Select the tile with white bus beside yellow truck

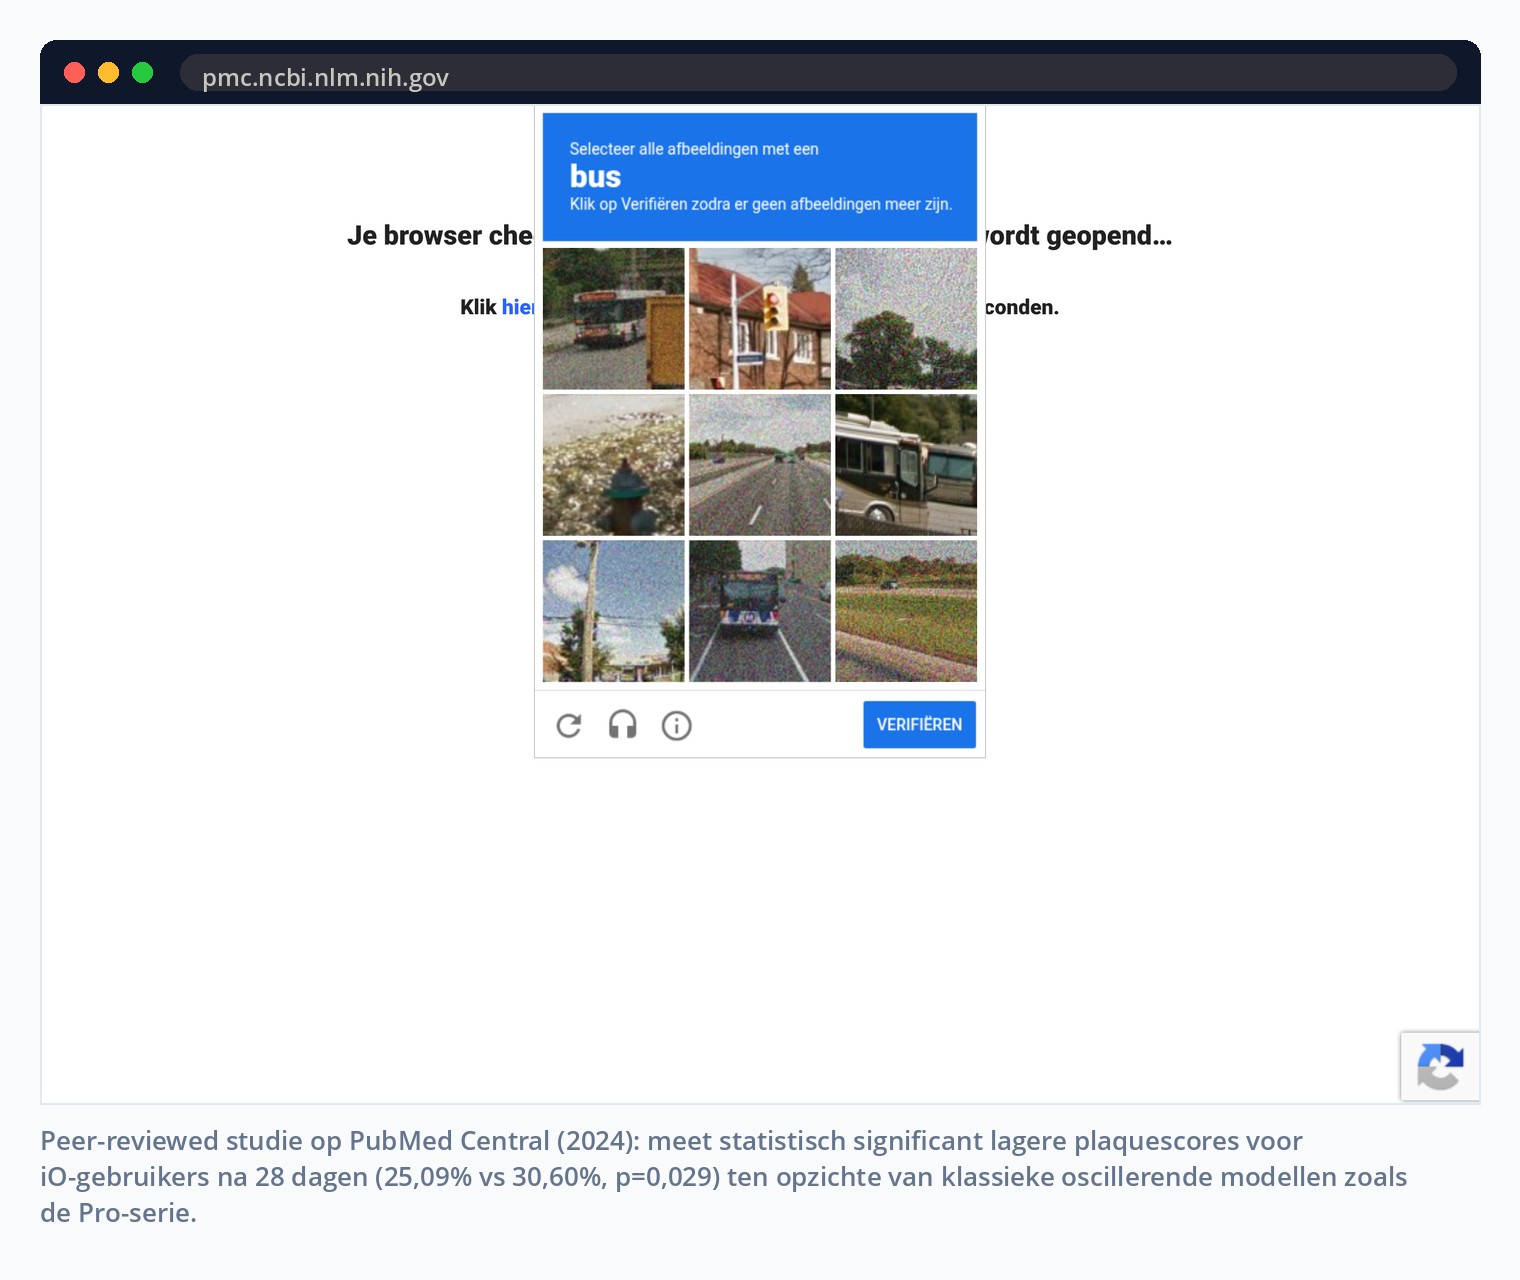coord(614,319)
